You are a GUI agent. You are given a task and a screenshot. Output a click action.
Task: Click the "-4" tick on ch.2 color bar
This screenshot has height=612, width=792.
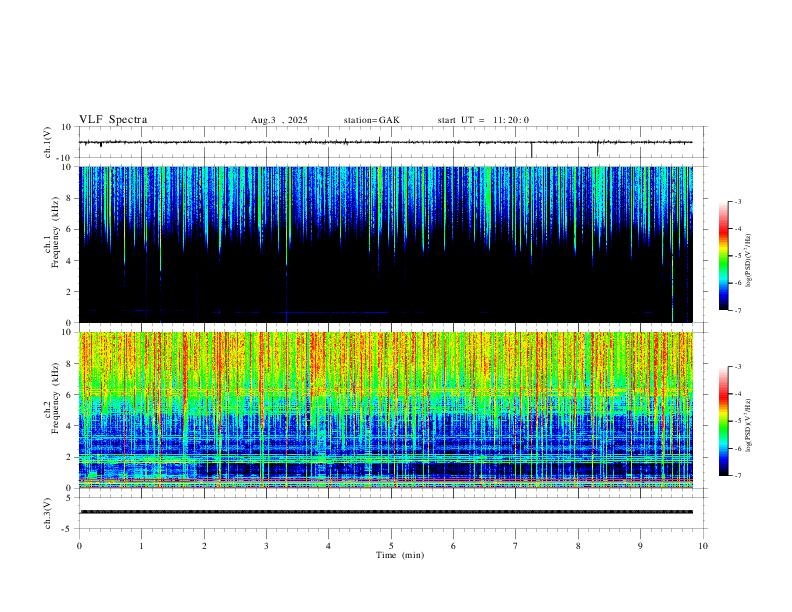click(x=737, y=394)
